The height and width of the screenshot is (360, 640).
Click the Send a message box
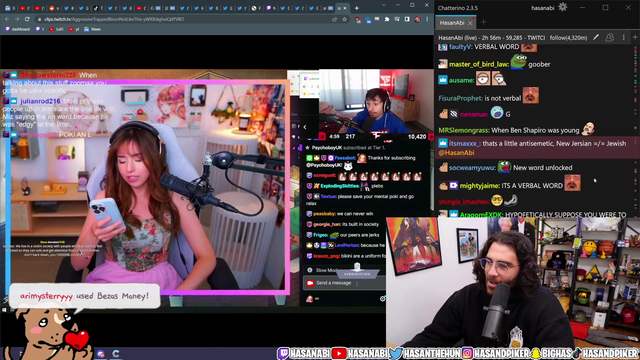[344, 283]
